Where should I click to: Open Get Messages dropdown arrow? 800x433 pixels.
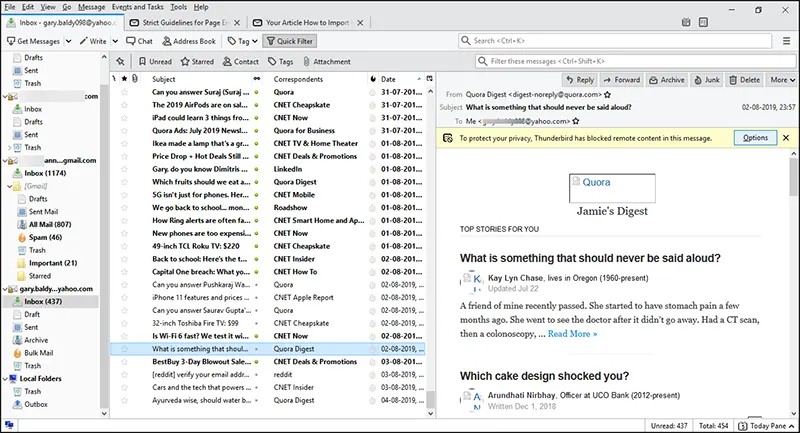(x=68, y=41)
